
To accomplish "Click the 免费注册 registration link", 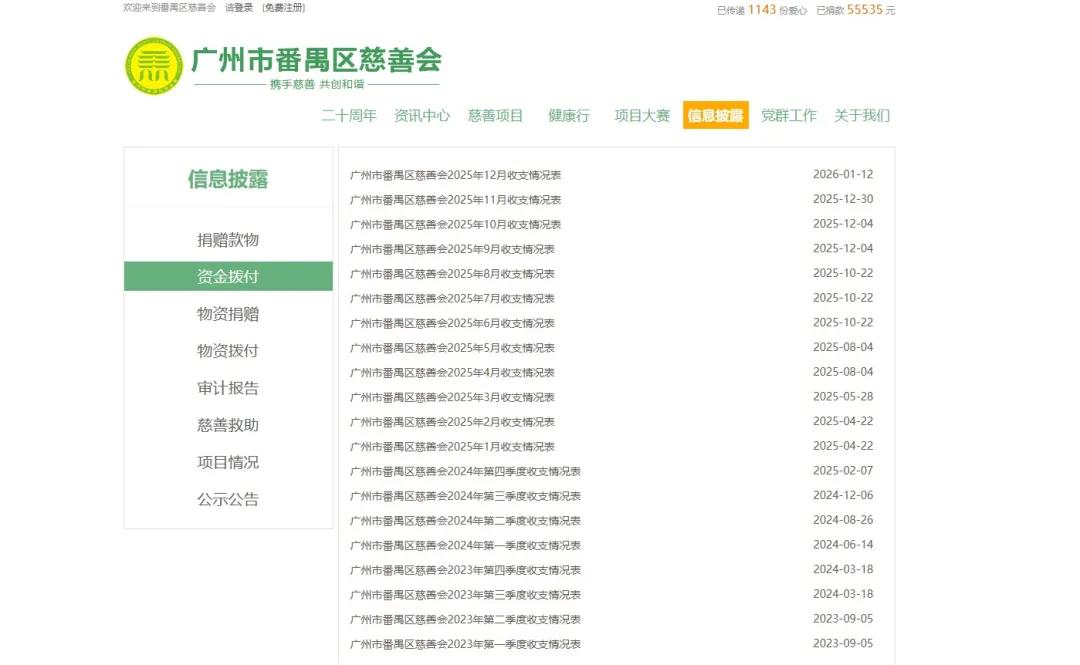I will pyautogui.click(x=283, y=8).
